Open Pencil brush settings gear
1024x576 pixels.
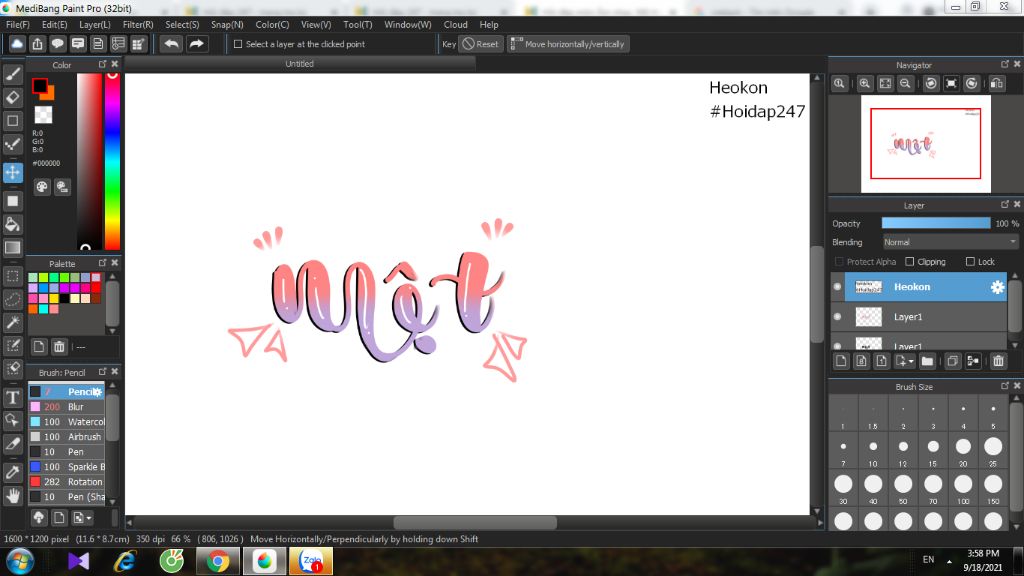click(x=97, y=392)
